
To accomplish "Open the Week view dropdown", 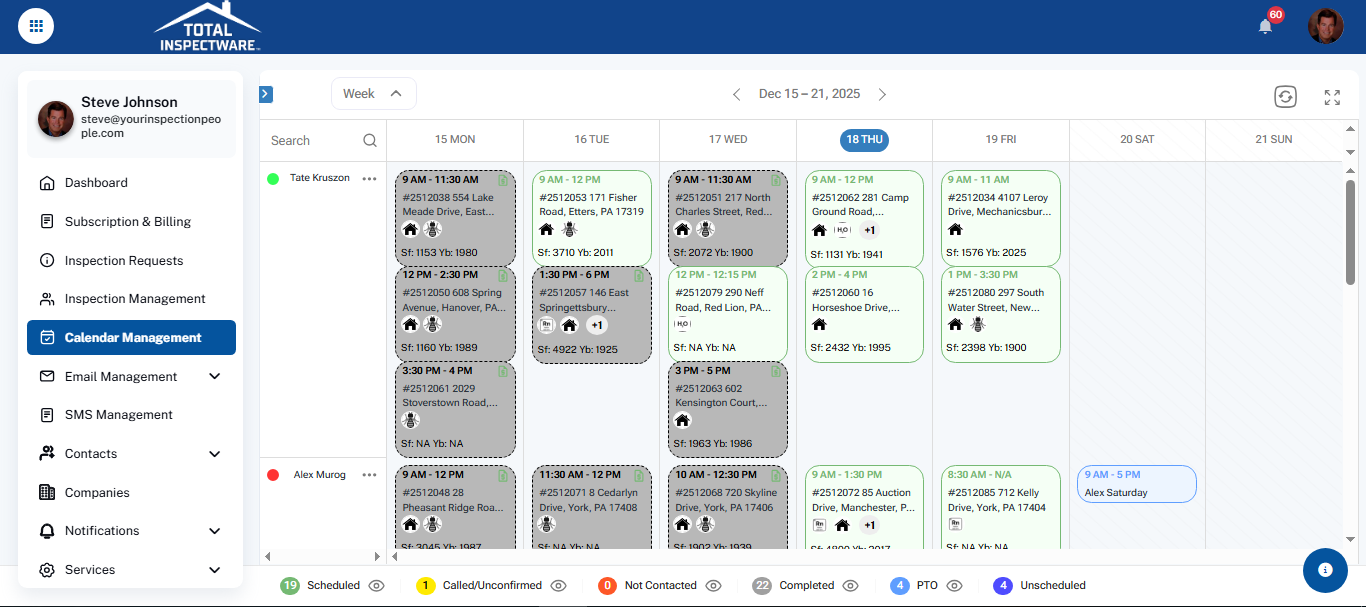I will [373, 94].
